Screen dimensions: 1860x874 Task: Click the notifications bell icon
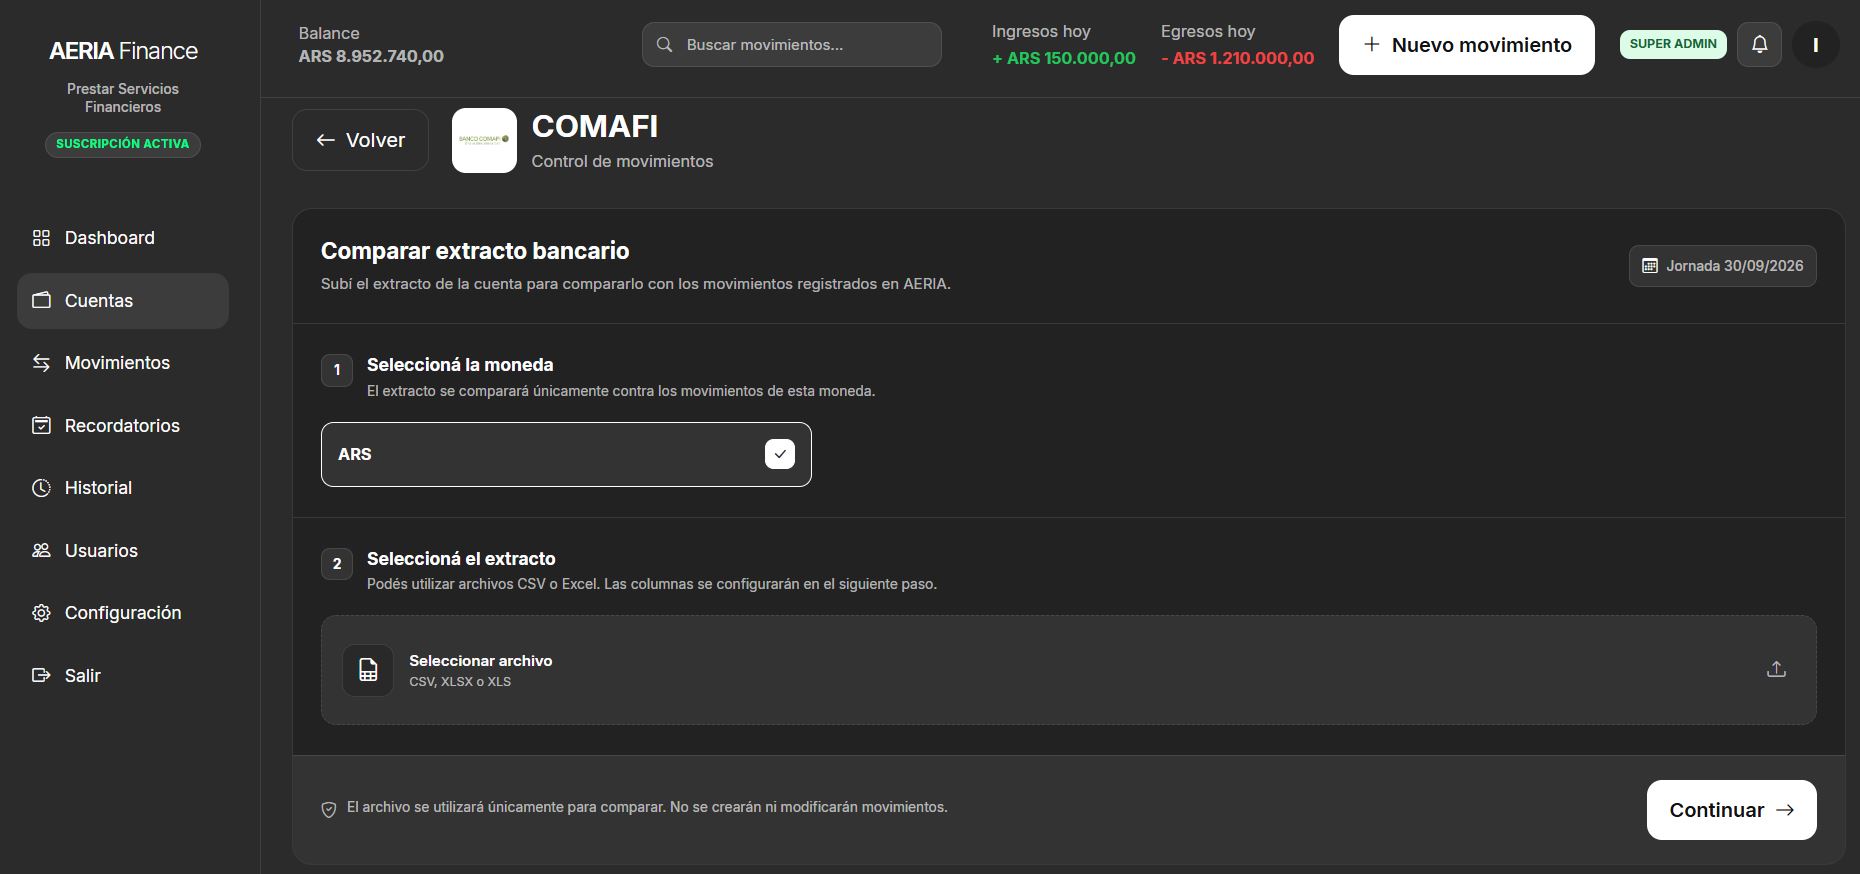click(x=1759, y=45)
